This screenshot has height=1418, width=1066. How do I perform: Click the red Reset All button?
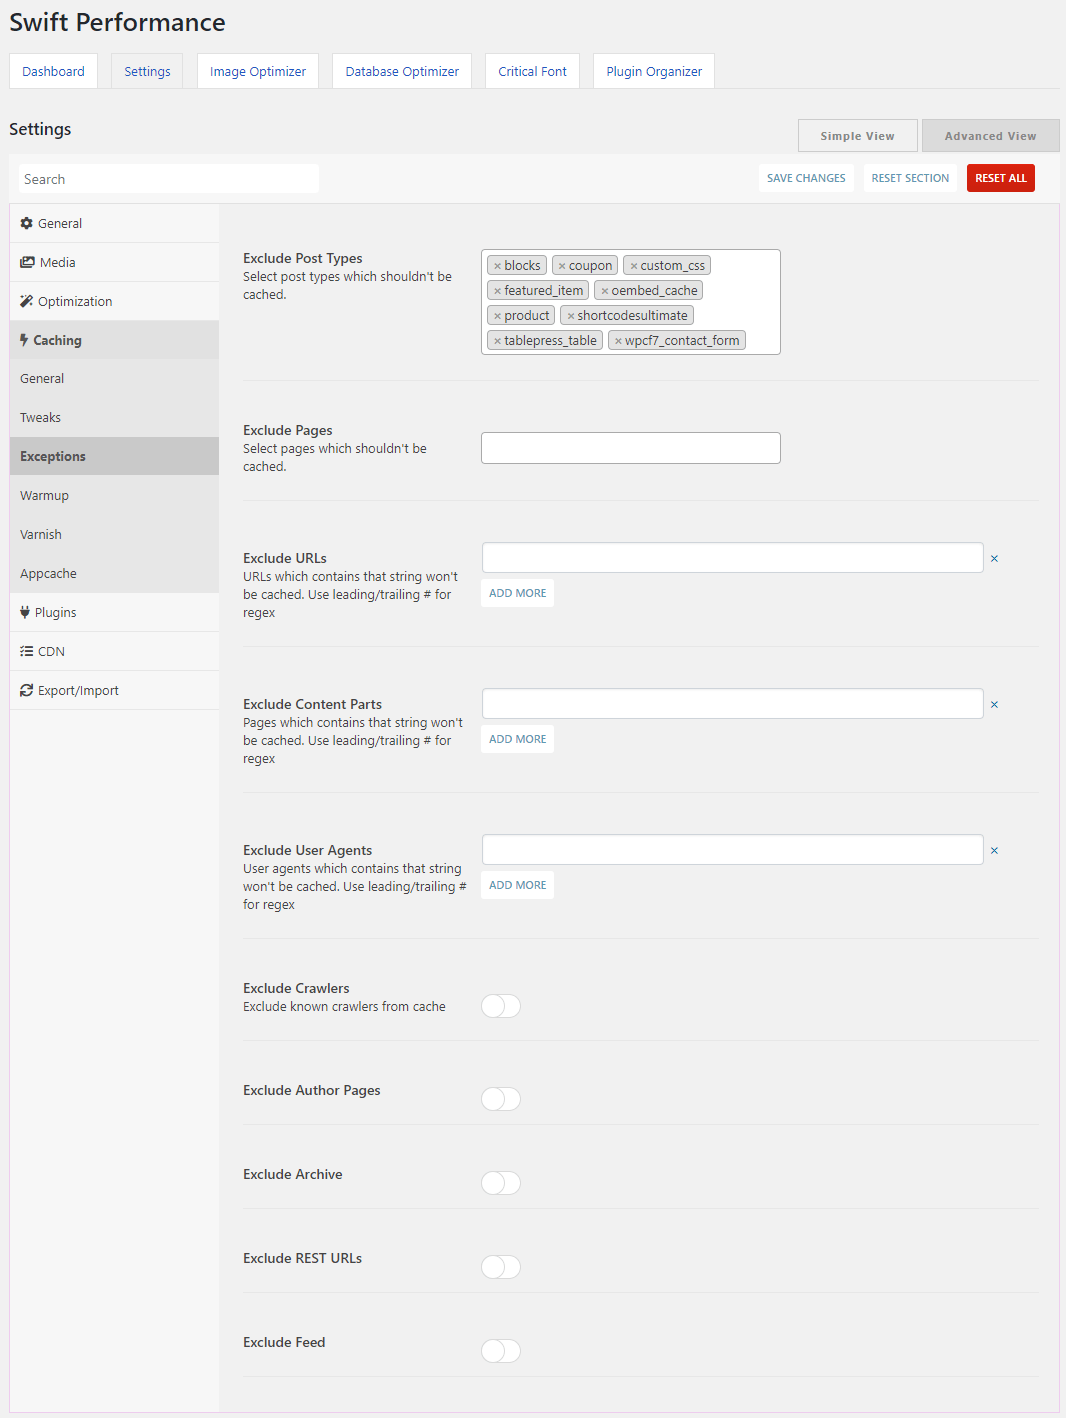coord(1001,178)
